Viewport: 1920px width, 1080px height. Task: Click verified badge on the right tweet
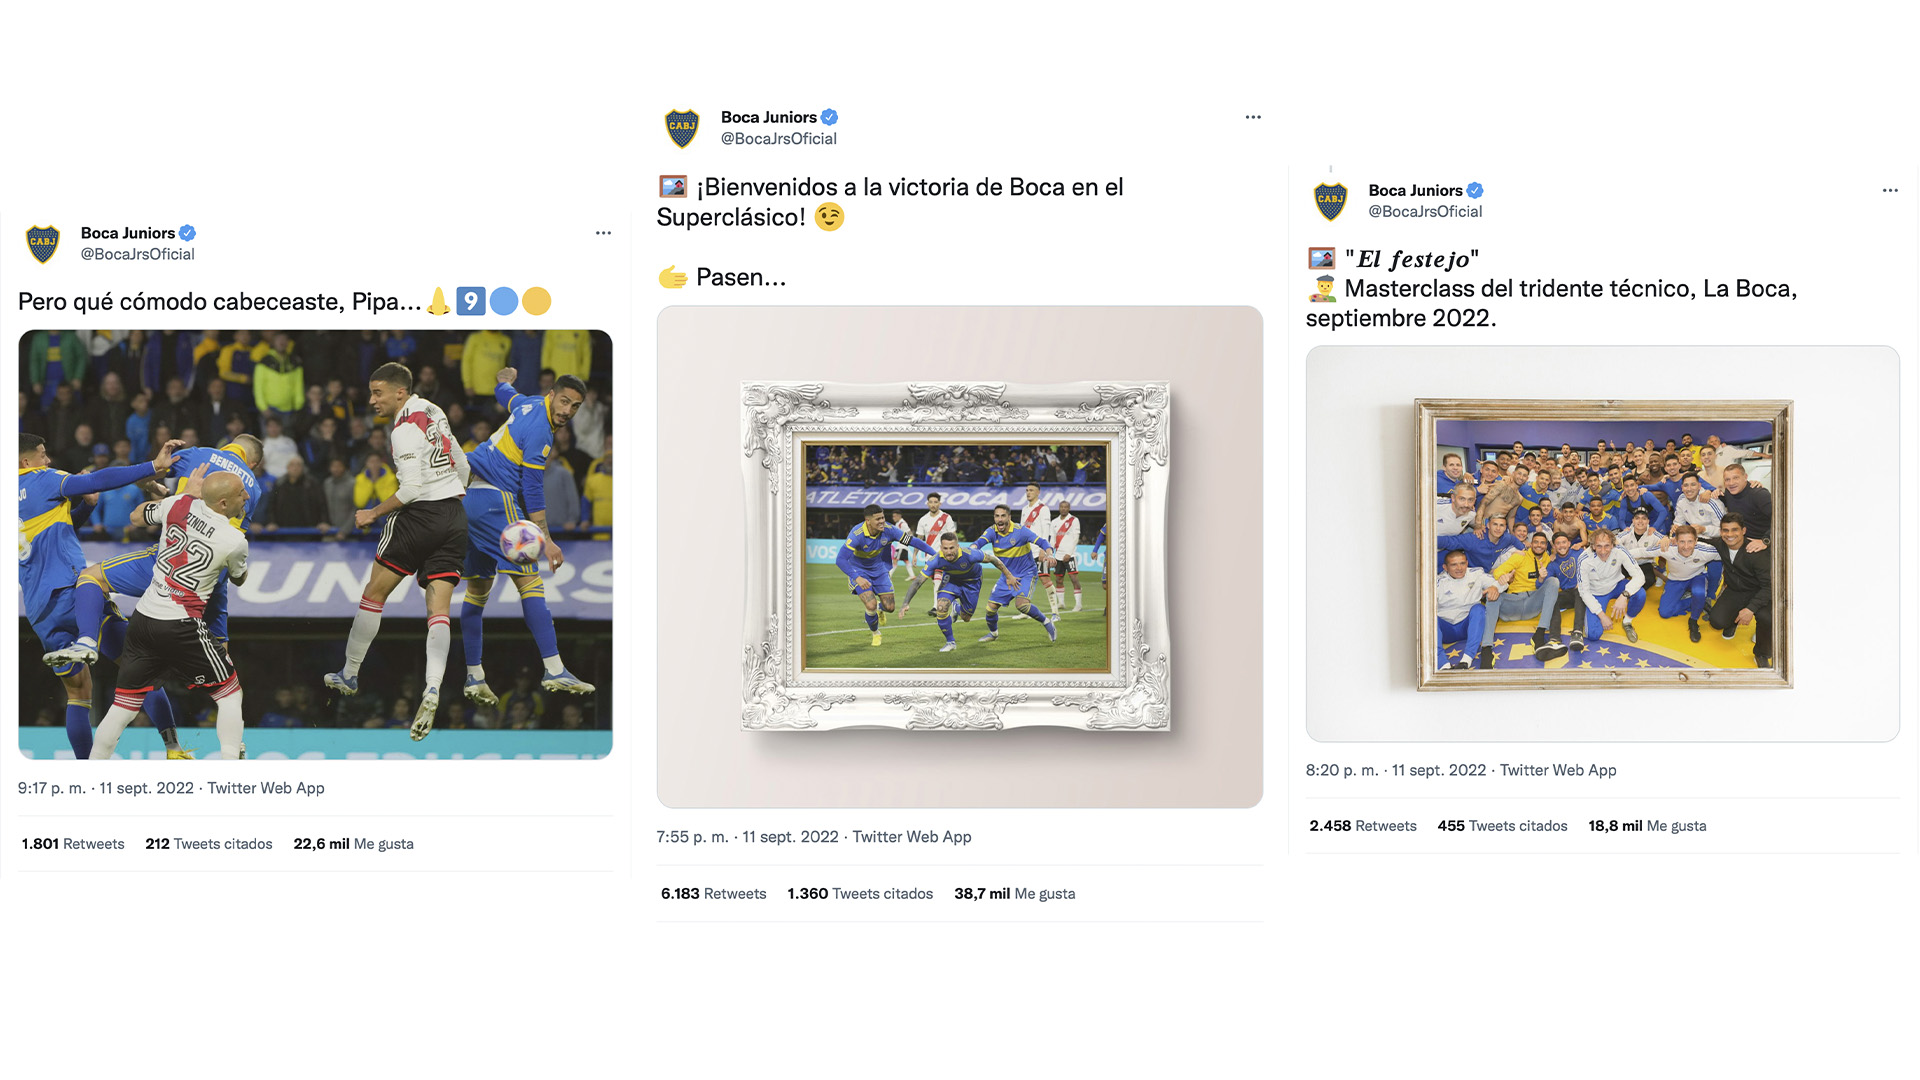(x=1475, y=190)
